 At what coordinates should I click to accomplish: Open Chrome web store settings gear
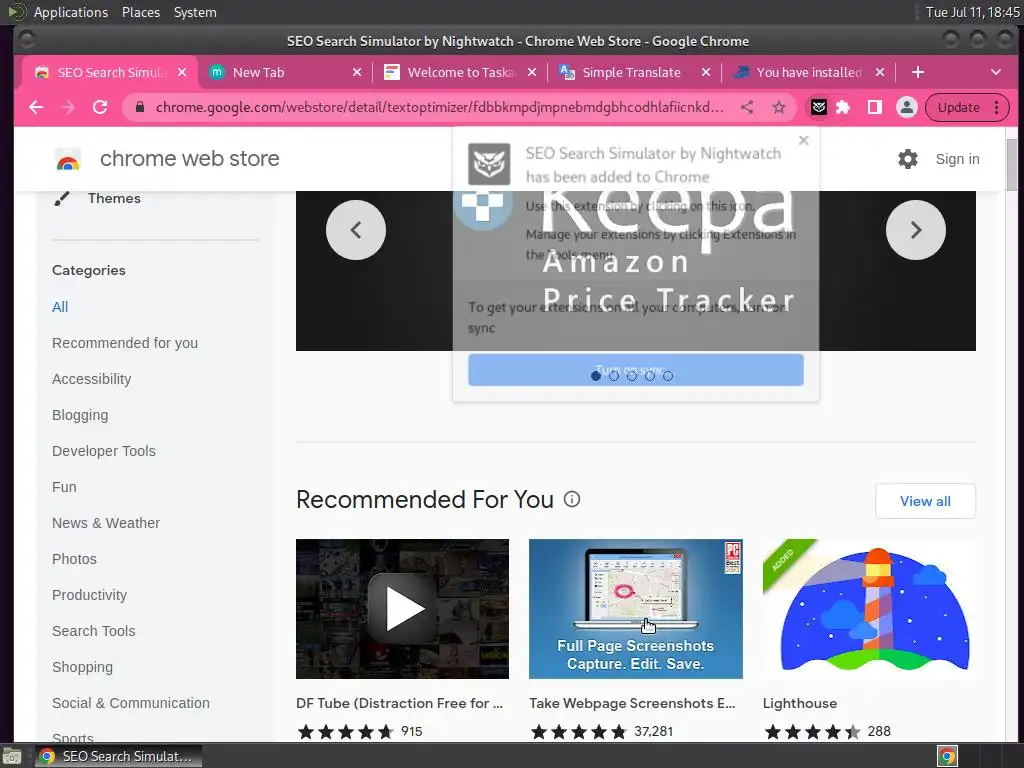[x=908, y=159]
